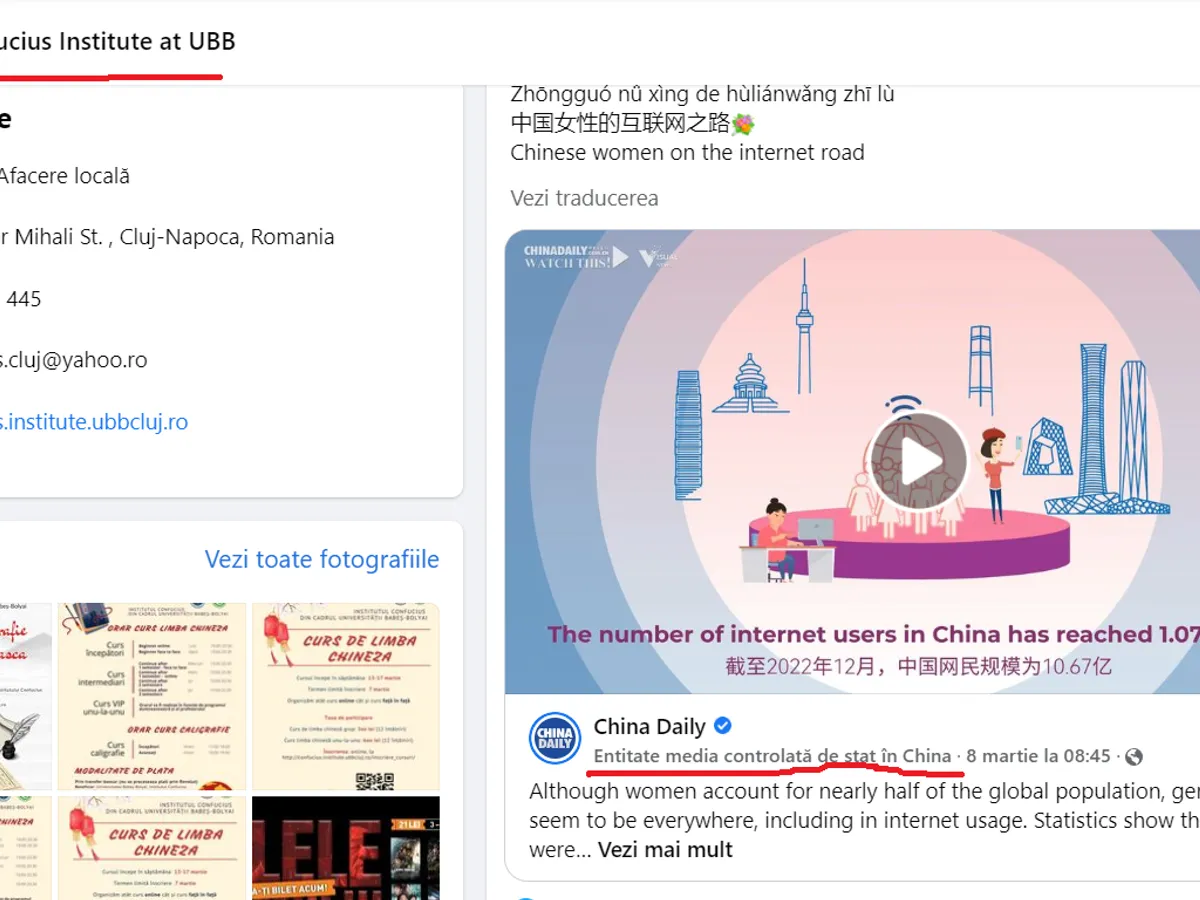Click China Daily verified badge icon
Image resolution: width=1200 pixels, height=900 pixels.
[723, 726]
